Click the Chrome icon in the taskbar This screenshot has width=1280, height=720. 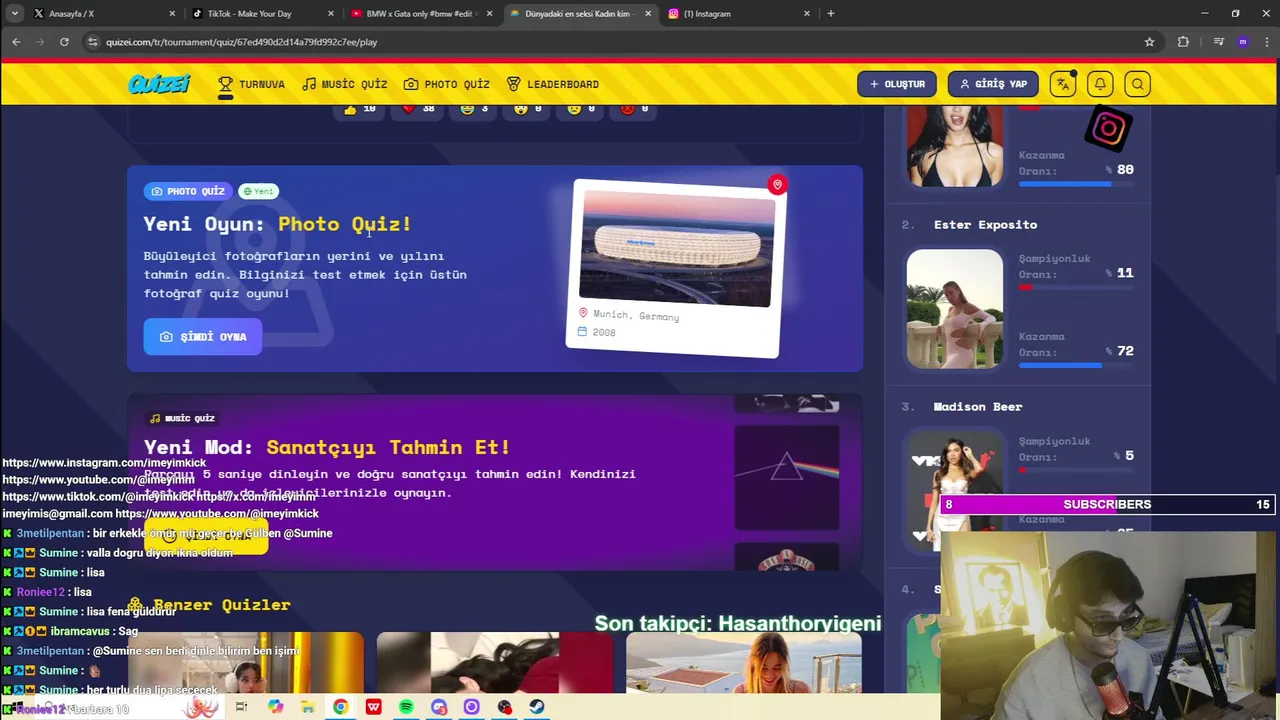tap(340, 707)
